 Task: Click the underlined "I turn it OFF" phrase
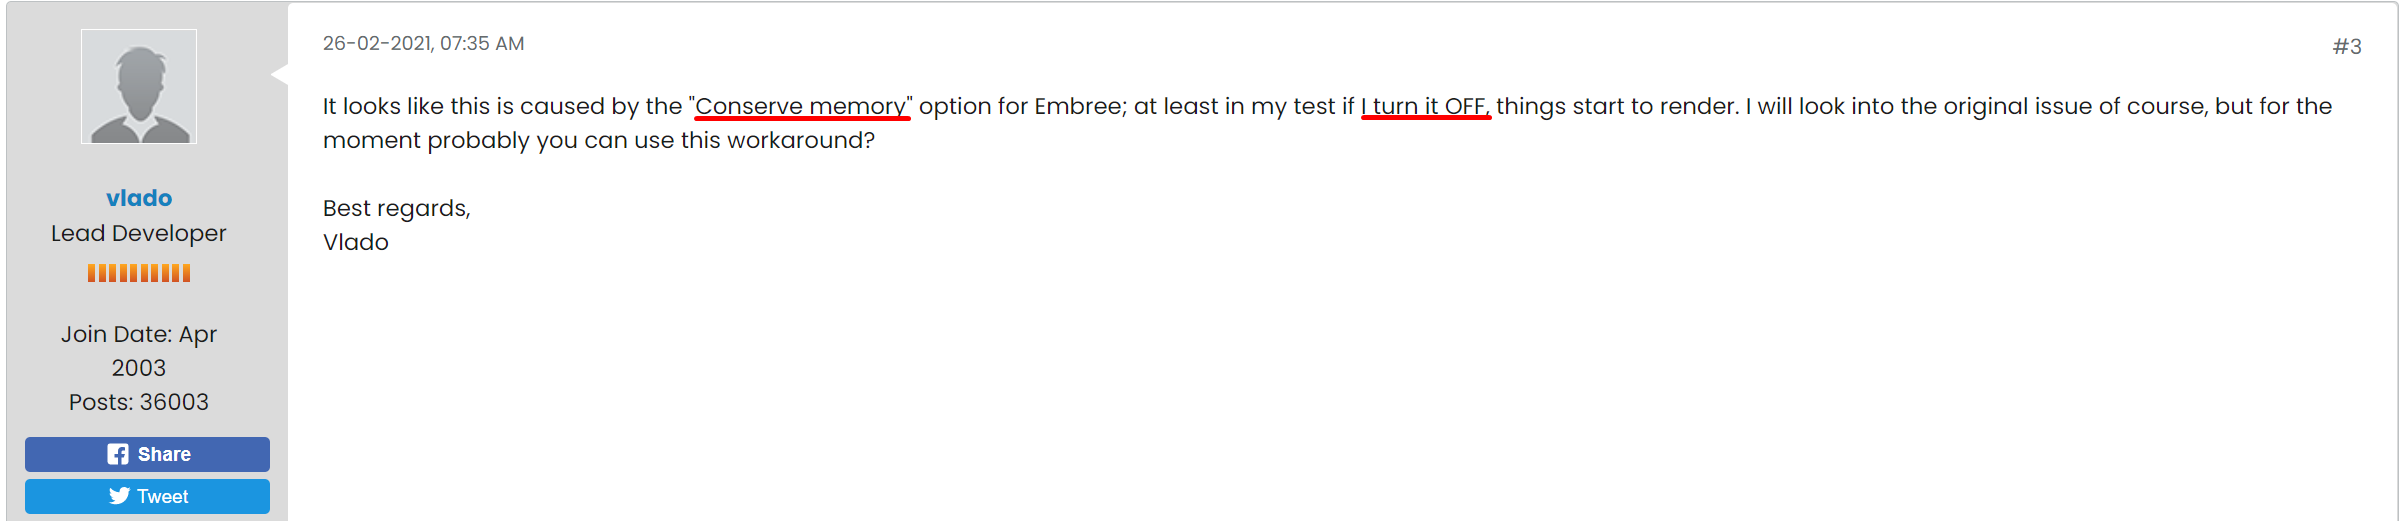pyautogui.click(x=1425, y=106)
